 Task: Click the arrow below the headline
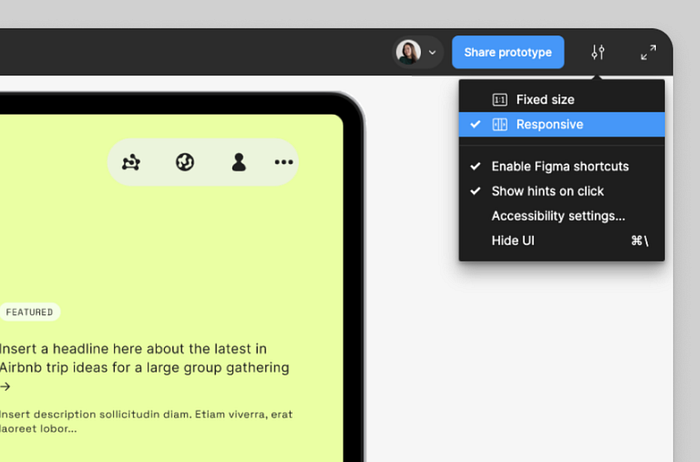5,387
